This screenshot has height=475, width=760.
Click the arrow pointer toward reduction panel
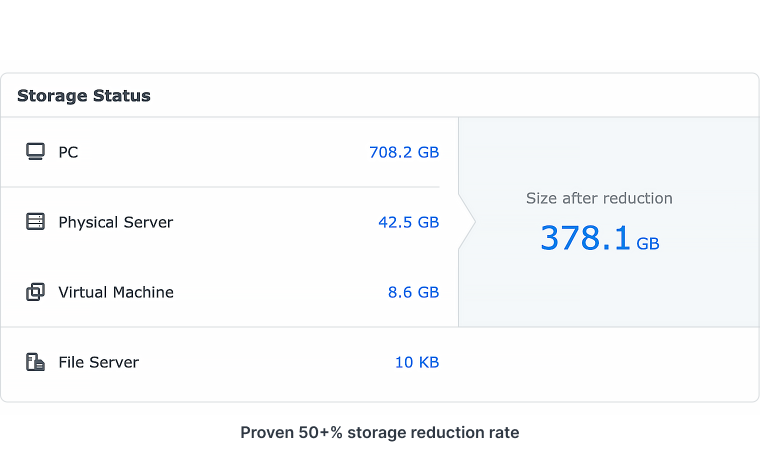click(467, 222)
